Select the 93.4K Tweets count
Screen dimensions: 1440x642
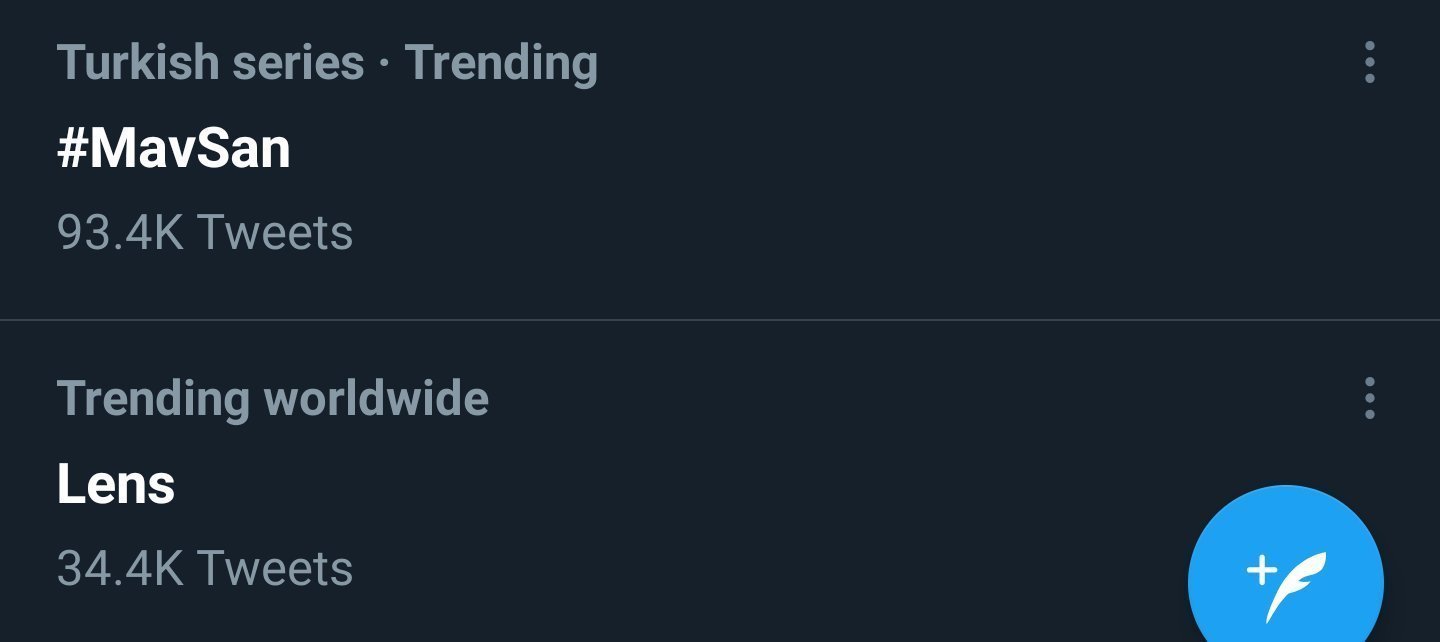pyautogui.click(x=205, y=233)
